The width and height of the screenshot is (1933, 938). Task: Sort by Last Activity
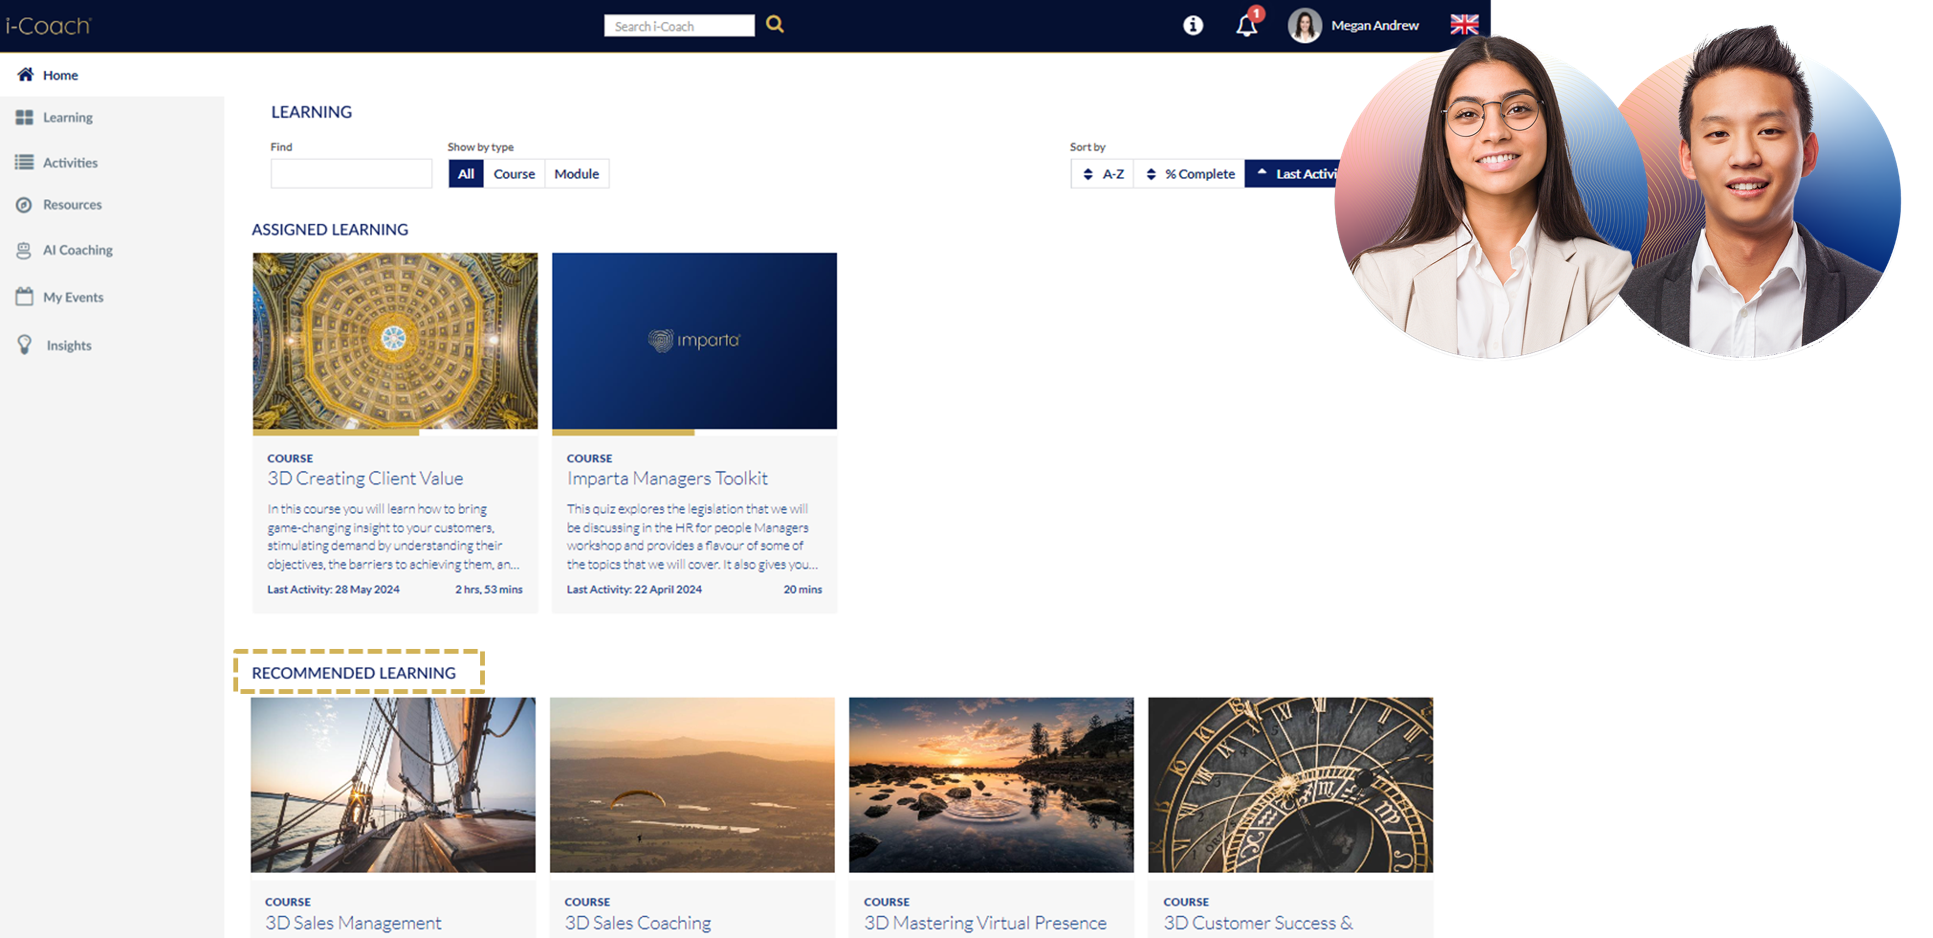pyautogui.click(x=1294, y=174)
